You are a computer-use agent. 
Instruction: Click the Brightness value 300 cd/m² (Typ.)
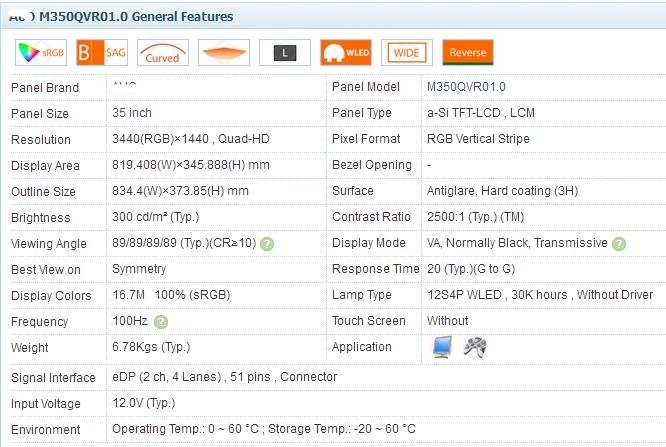click(155, 217)
